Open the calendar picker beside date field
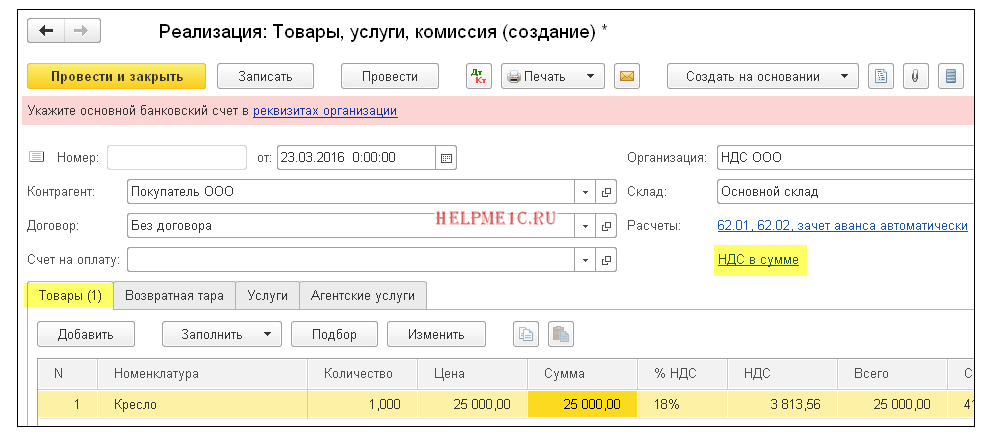Viewport: 990px width, 445px height. [446, 158]
